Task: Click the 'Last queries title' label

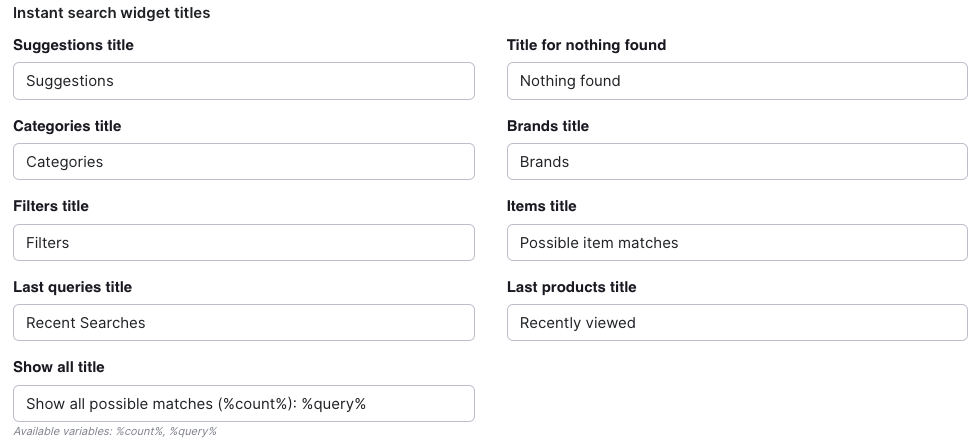Action: click(x=72, y=287)
